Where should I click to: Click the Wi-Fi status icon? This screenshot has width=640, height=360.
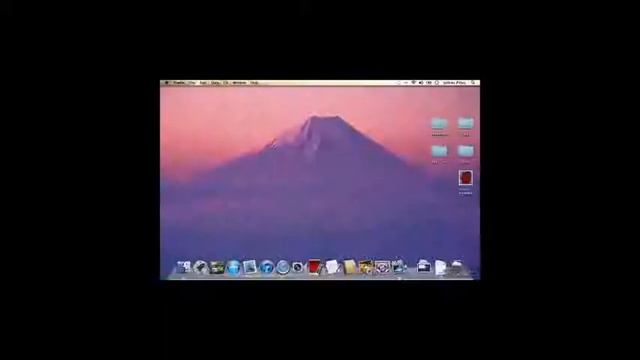(413, 82)
